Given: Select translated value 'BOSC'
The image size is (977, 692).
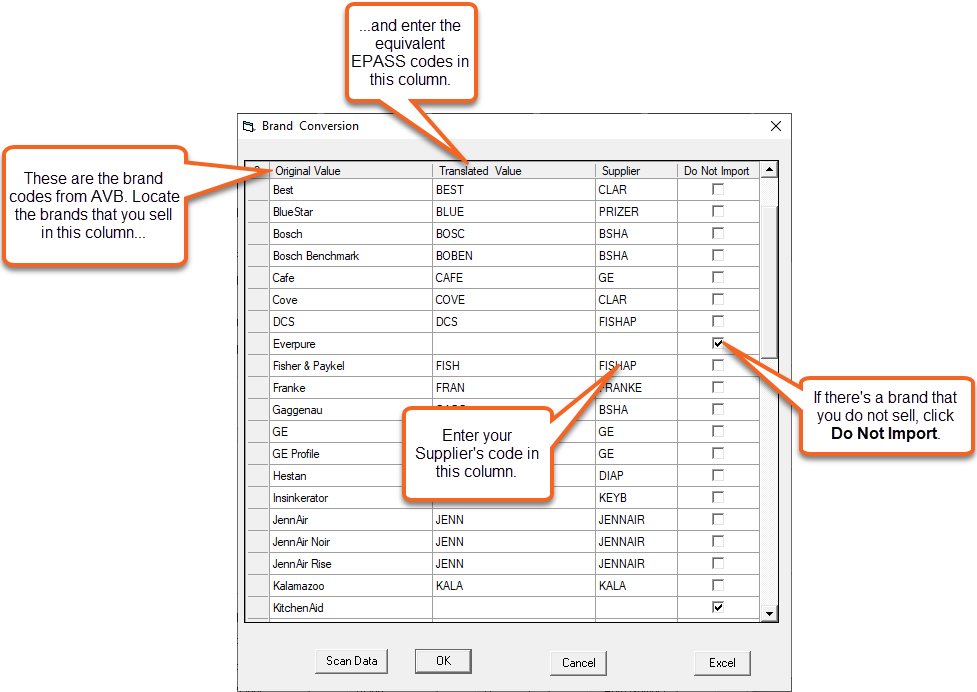Looking at the screenshot, I should (x=513, y=234).
